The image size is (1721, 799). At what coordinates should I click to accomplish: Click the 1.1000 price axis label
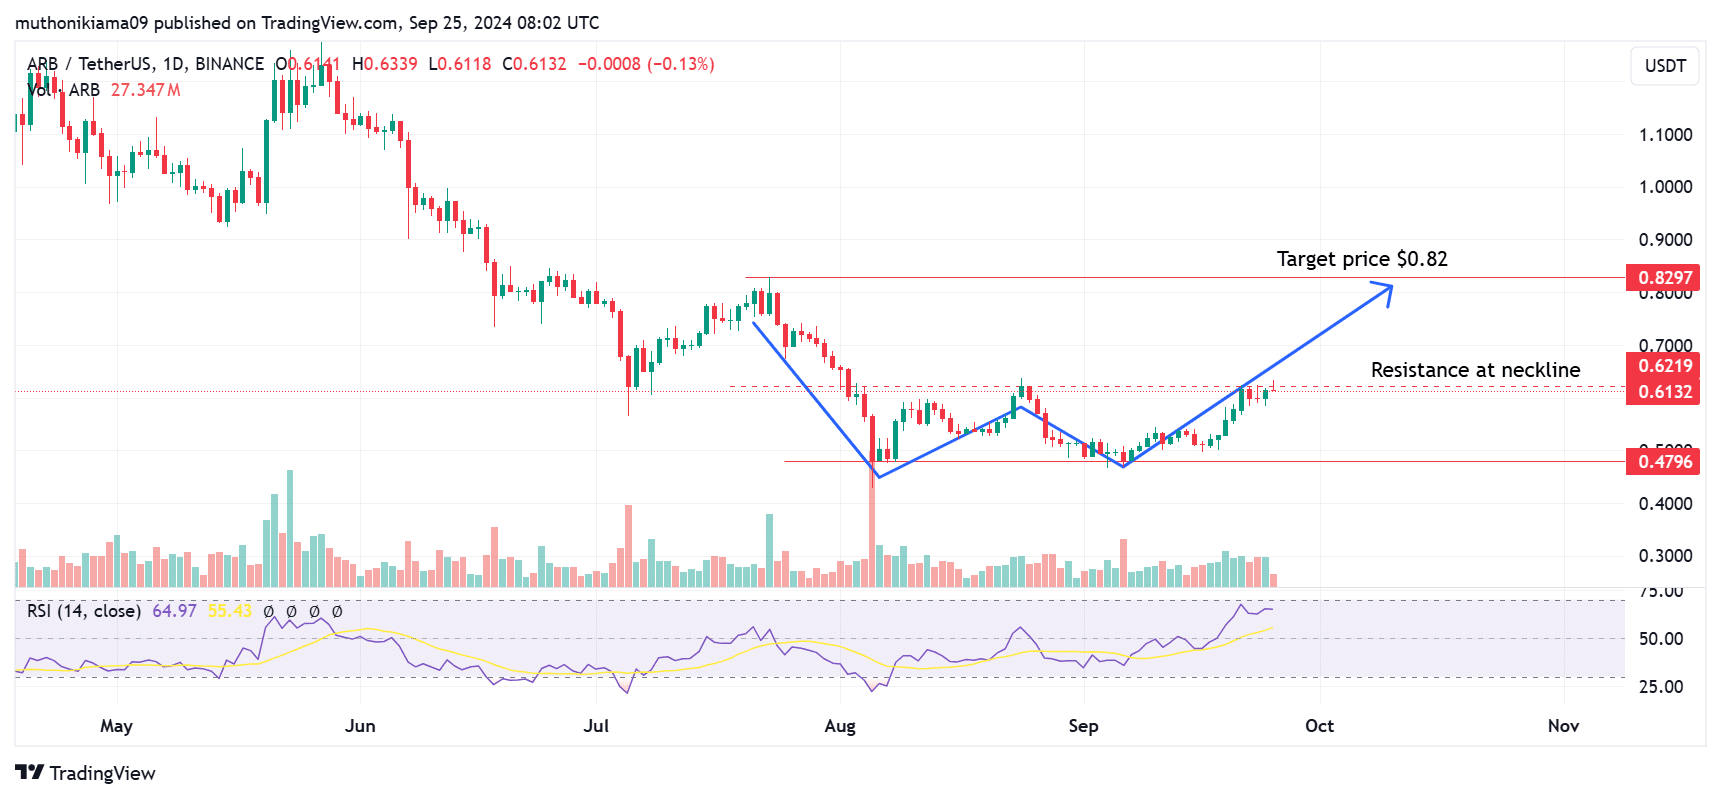1665,135
